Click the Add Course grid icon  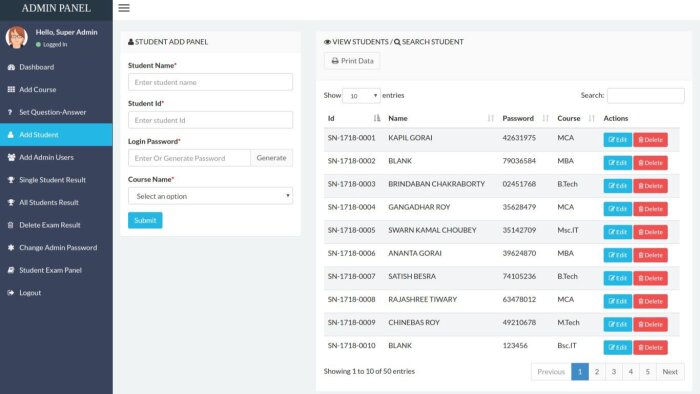click(11, 89)
